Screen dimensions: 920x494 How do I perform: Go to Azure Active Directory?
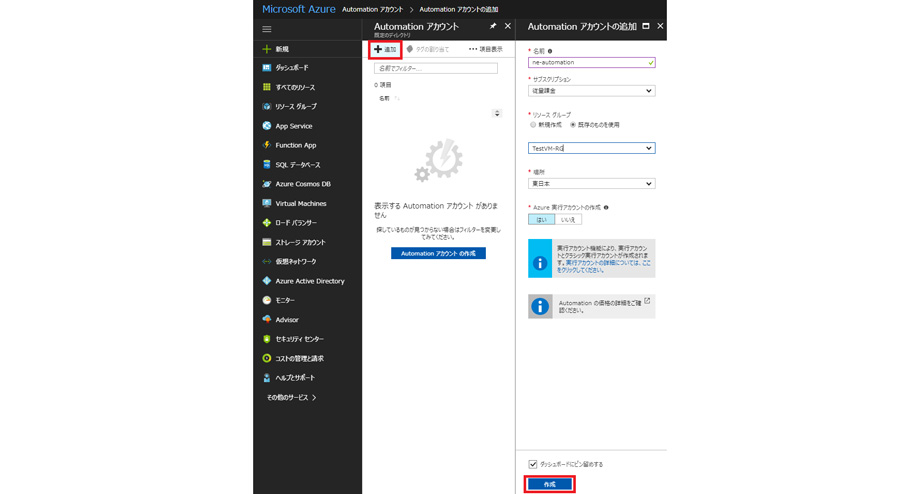coord(309,281)
